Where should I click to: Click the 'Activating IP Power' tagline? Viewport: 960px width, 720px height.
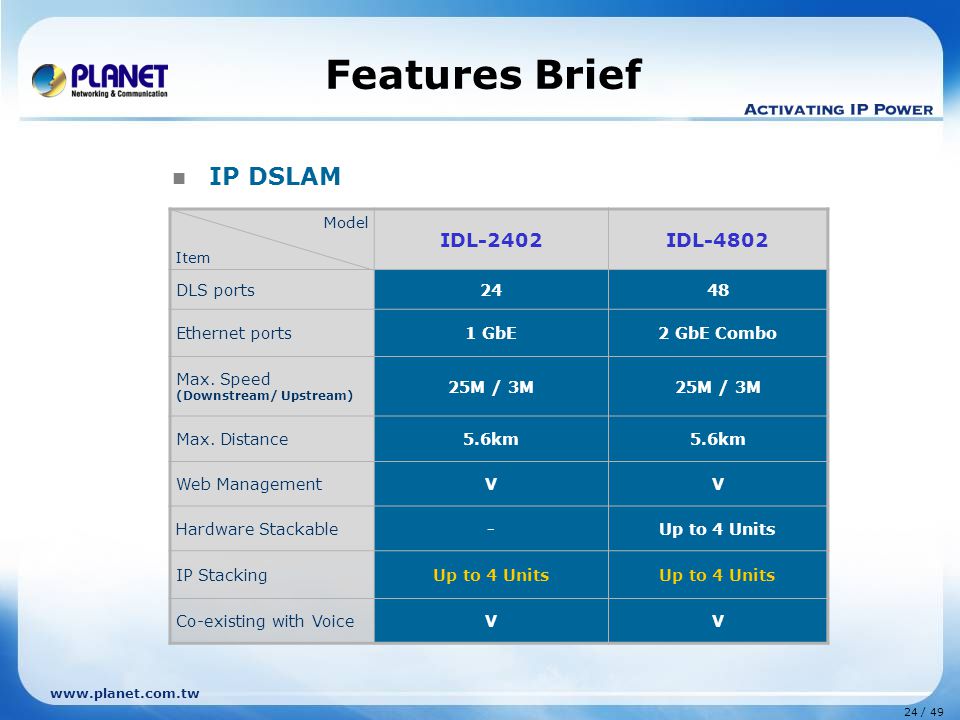pyautogui.click(x=838, y=110)
